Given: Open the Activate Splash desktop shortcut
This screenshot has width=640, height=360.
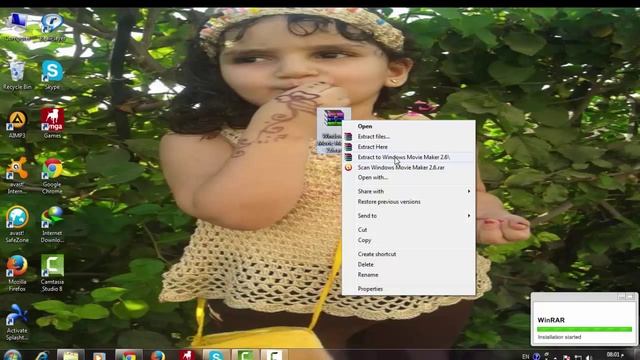Looking at the screenshot, I should [17, 322].
